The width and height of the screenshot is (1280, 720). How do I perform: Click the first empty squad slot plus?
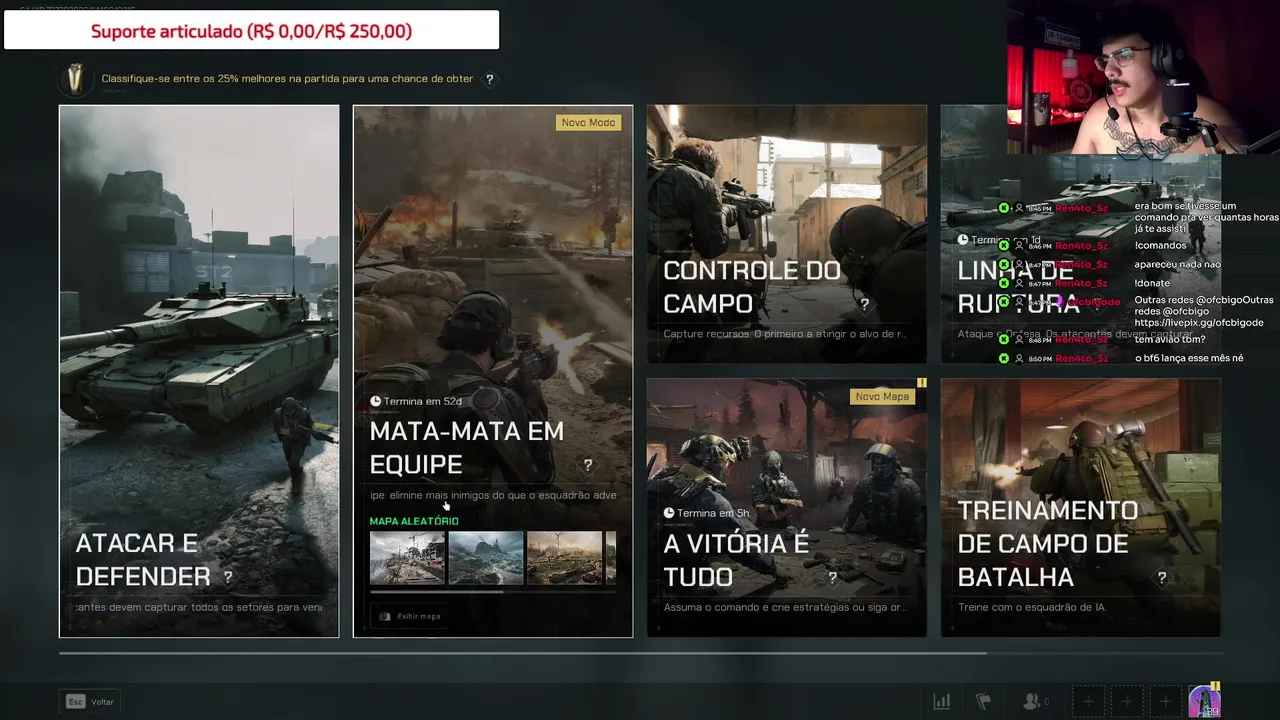[1088, 701]
